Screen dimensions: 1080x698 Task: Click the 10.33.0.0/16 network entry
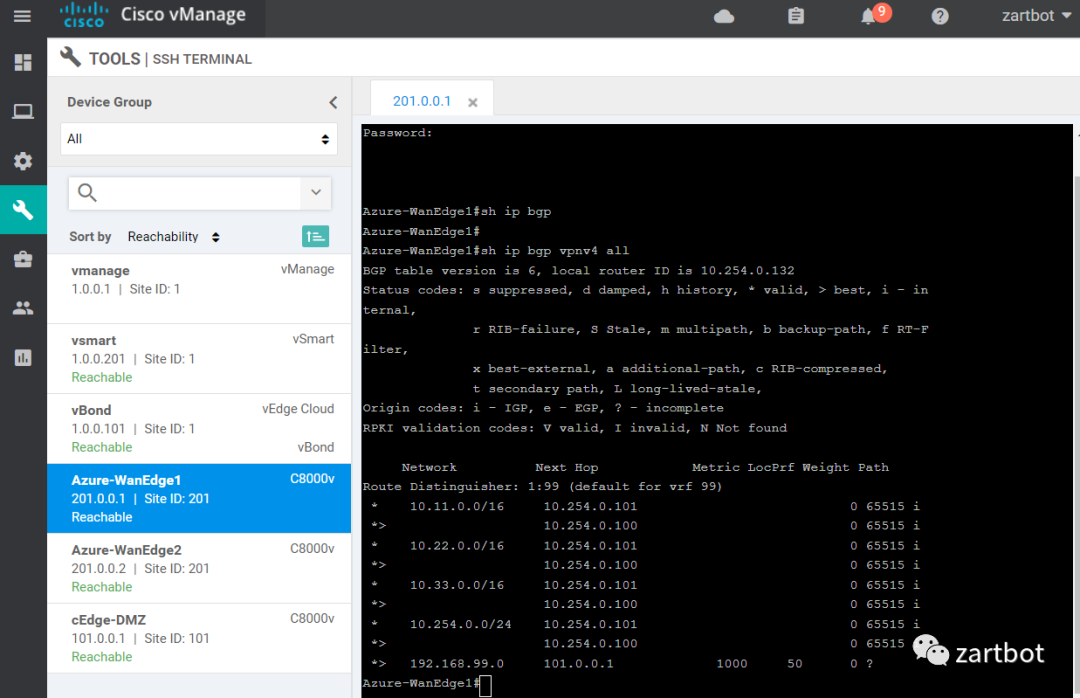457,585
